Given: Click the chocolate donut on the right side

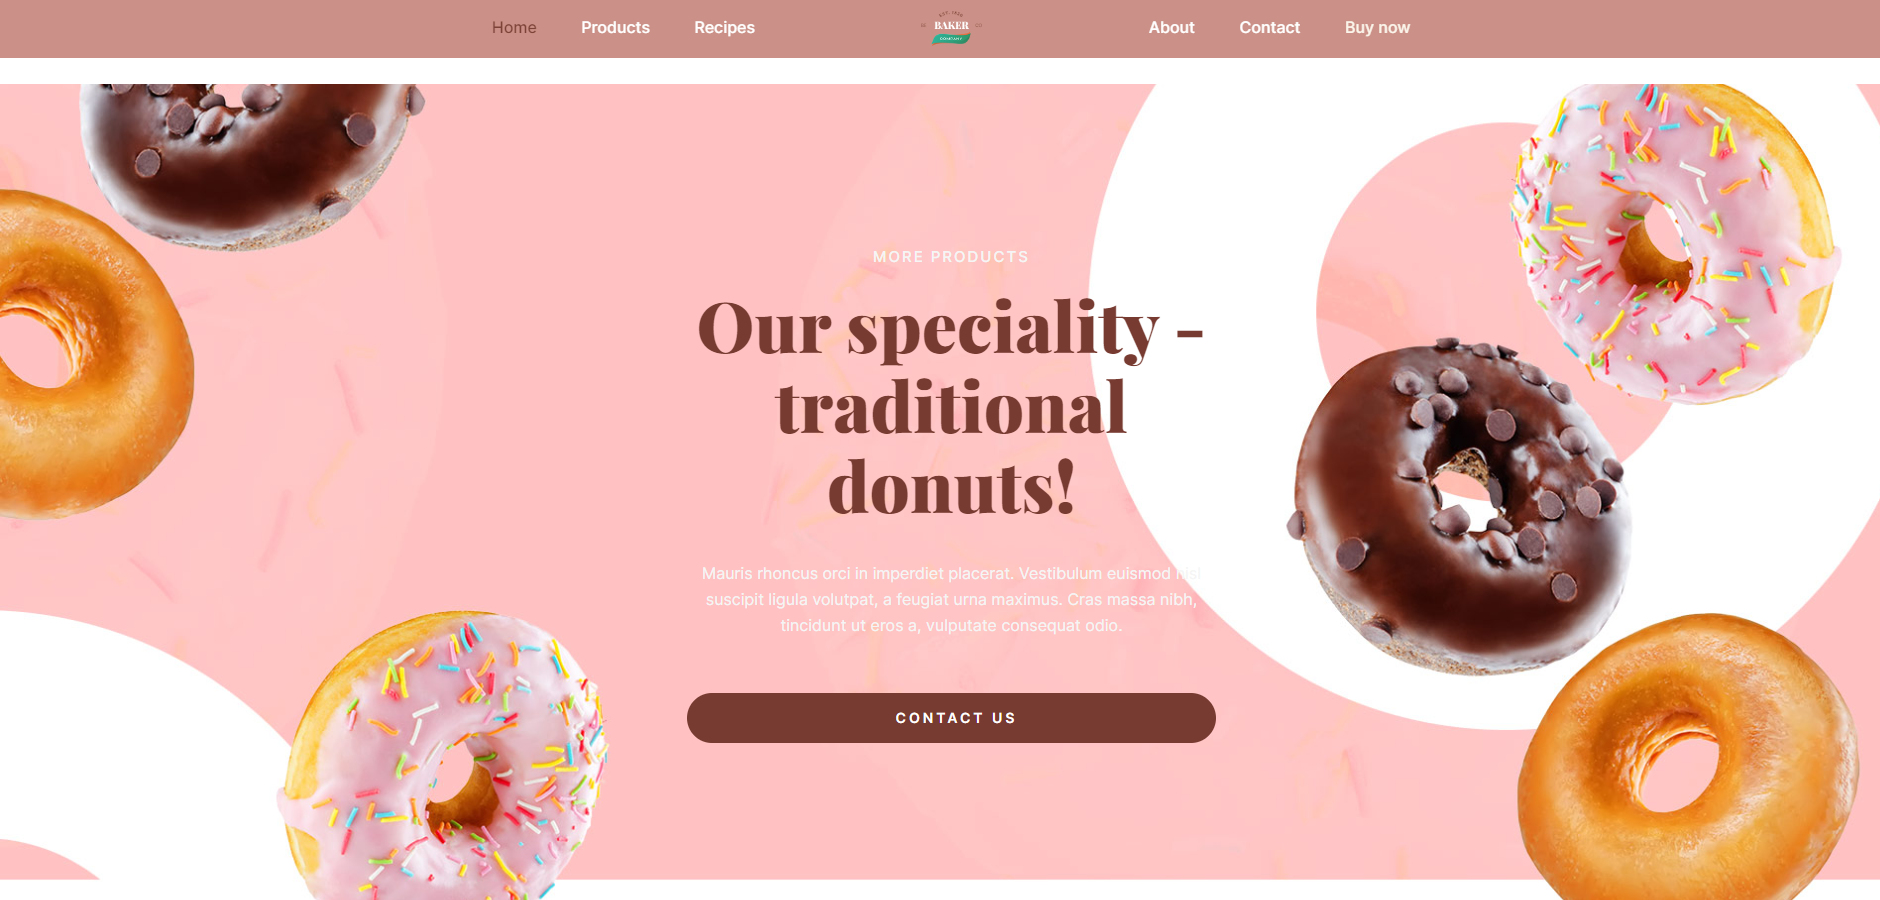Looking at the screenshot, I should pyautogui.click(x=1461, y=506).
